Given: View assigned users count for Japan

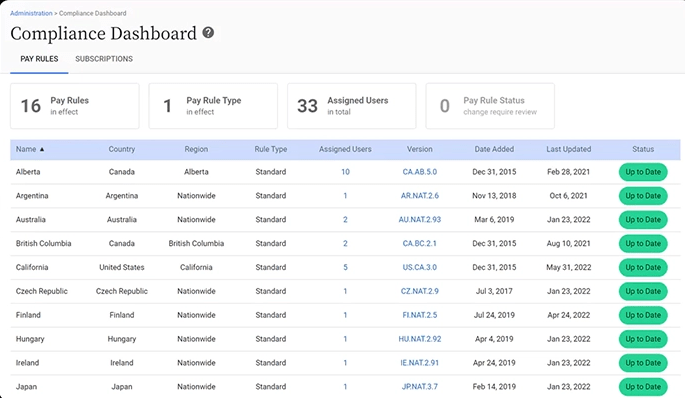Looking at the screenshot, I should 345,387.
